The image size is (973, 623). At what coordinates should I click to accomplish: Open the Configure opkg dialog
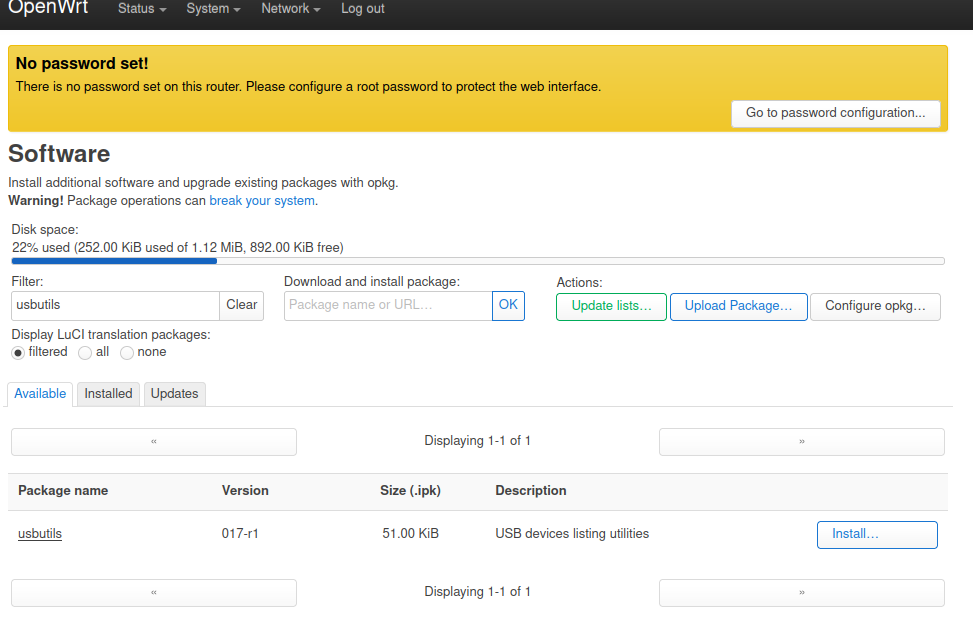click(x=875, y=306)
